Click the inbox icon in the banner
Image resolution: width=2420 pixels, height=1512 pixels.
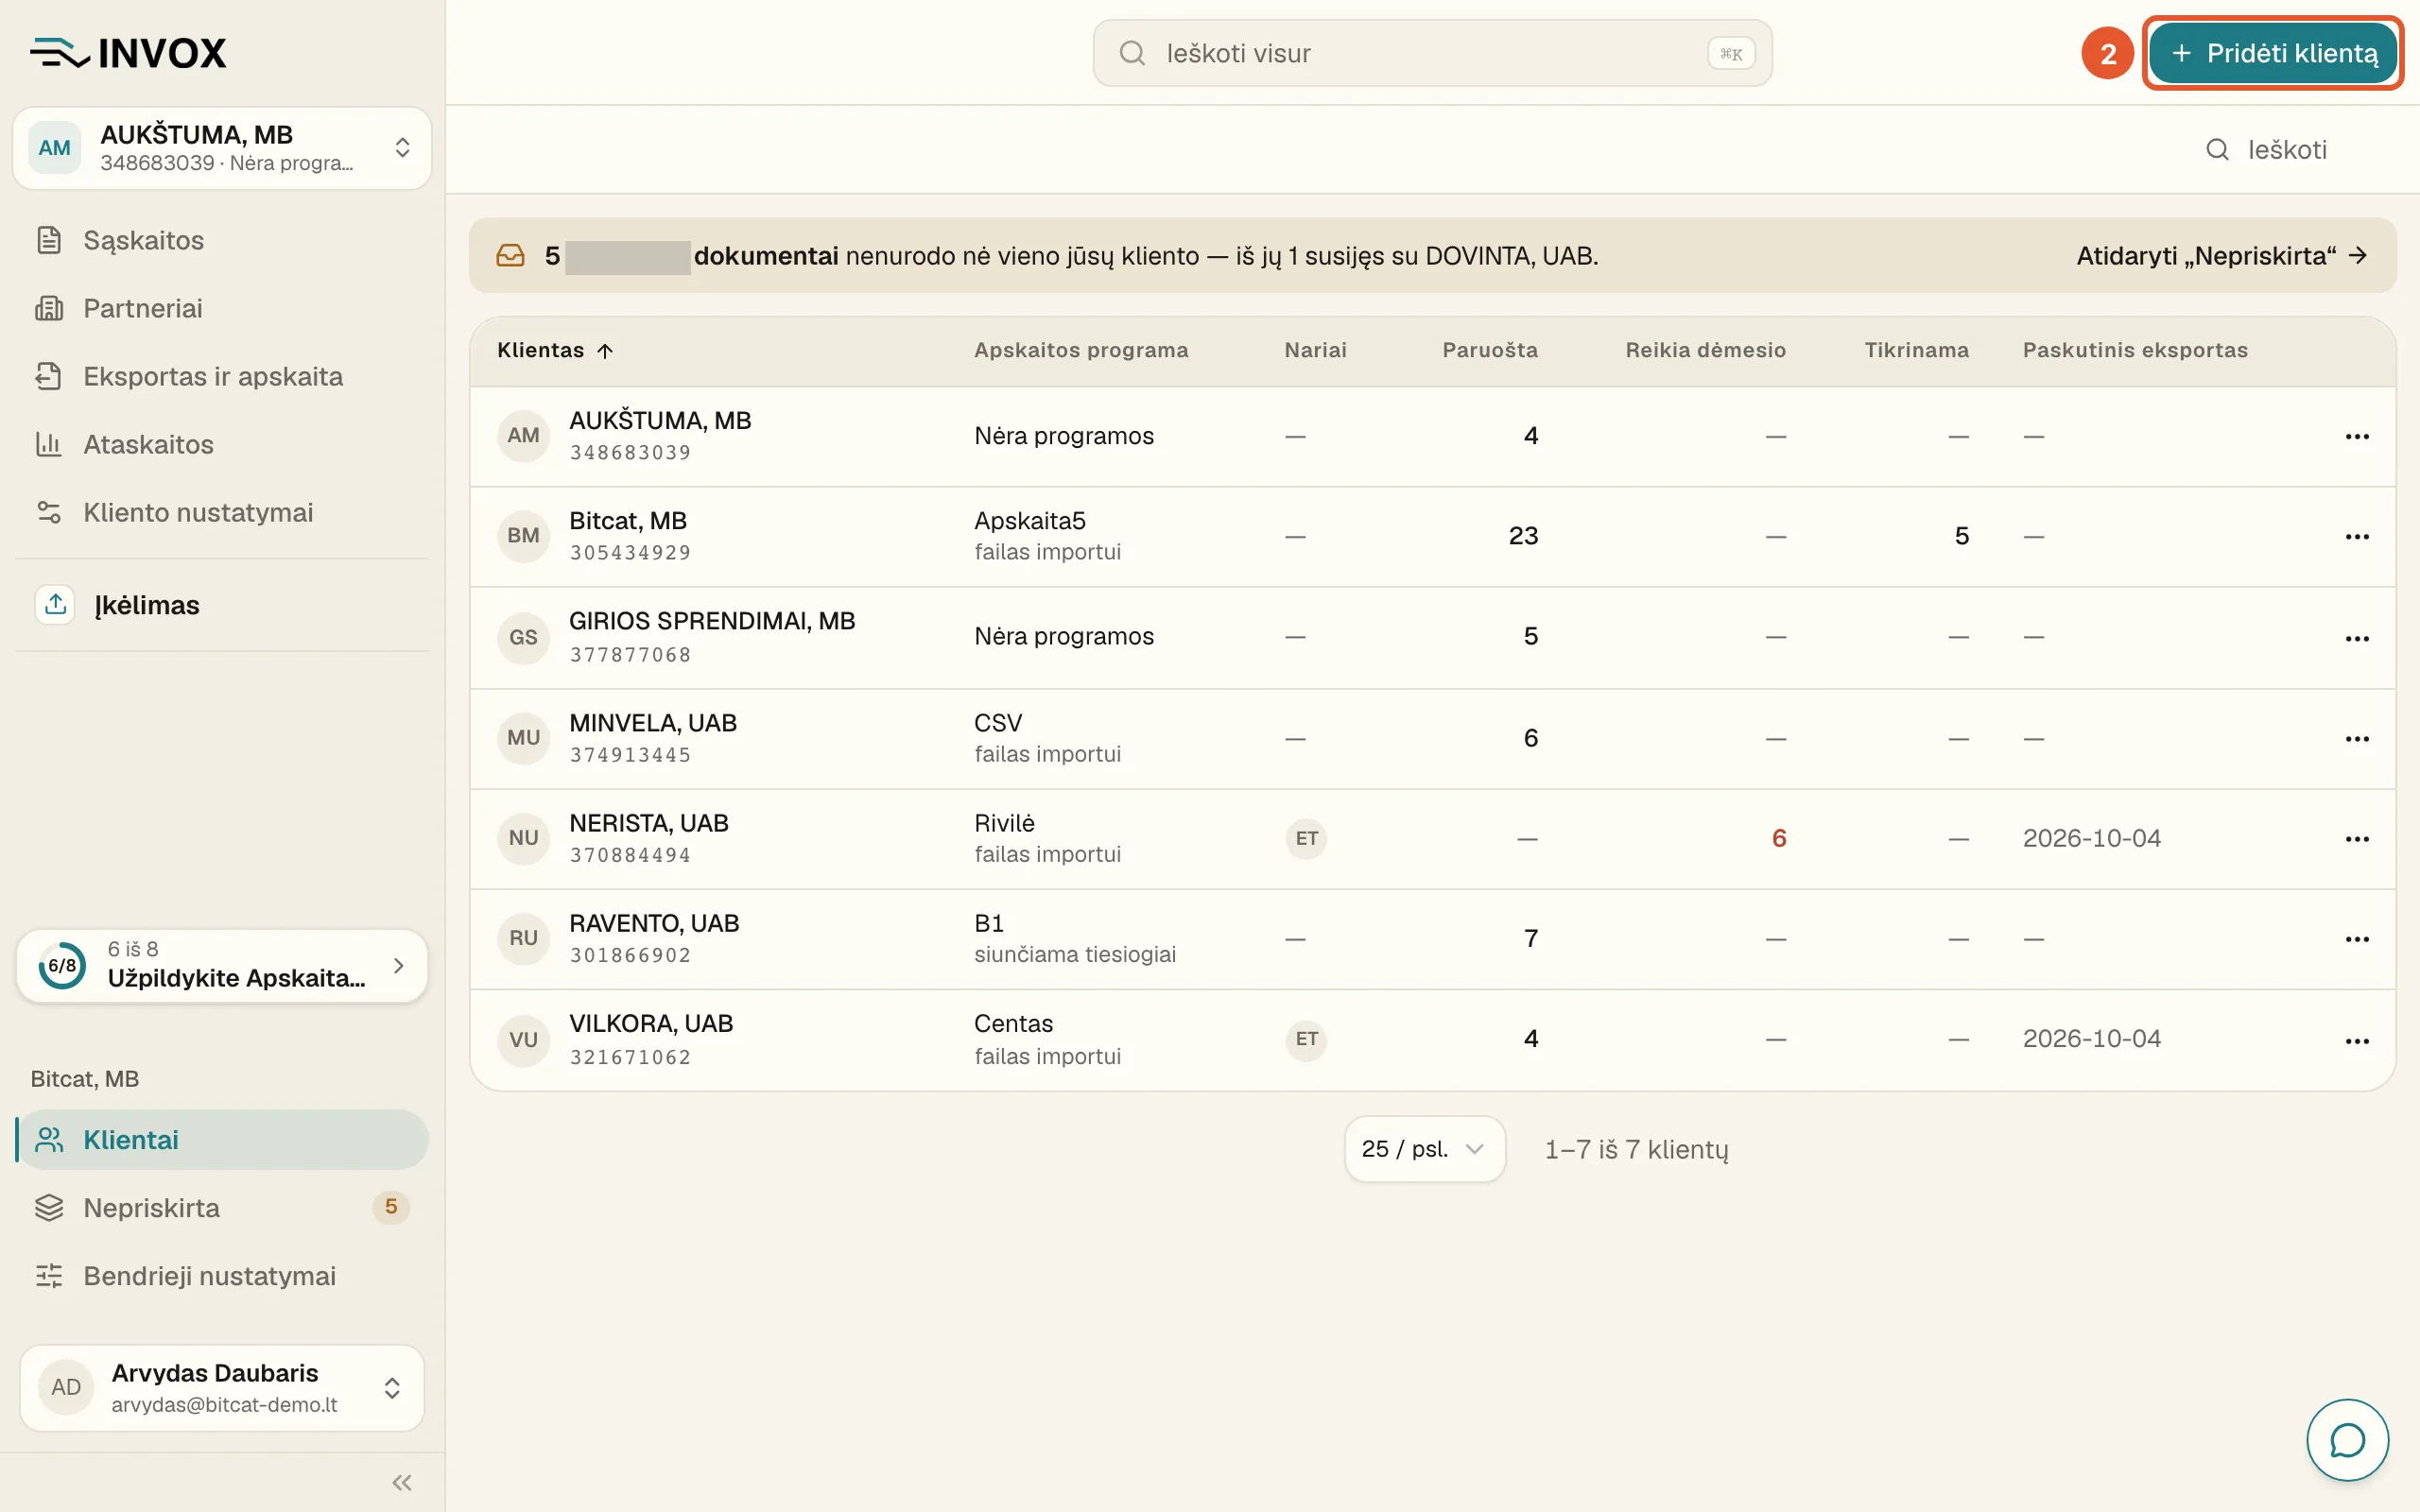[x=510, y=256]
